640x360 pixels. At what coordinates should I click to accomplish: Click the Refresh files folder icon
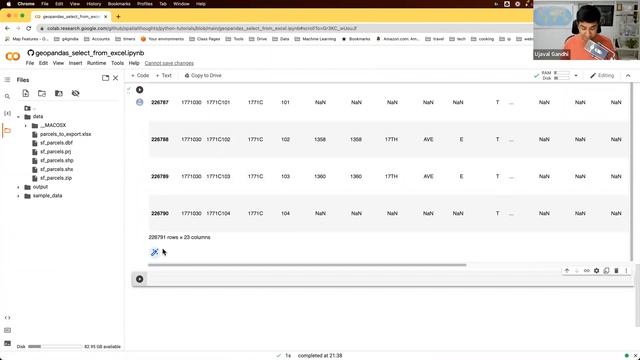(42, 93)
